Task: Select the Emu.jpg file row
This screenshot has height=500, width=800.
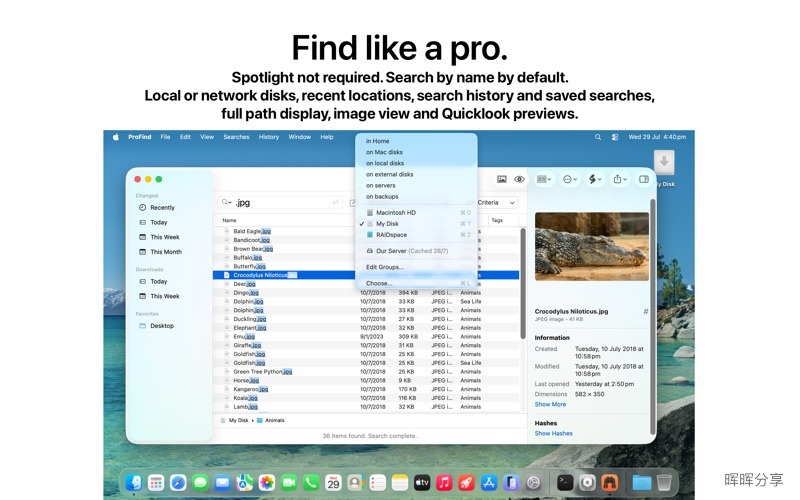Action: (x=366, y=337)
